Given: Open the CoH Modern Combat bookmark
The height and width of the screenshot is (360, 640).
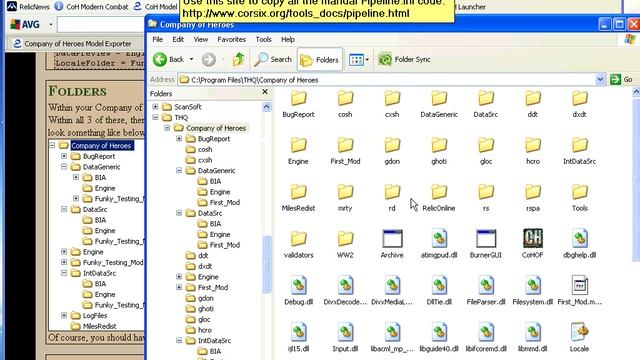Looking at the screenshot, I should tap(91, 7).
